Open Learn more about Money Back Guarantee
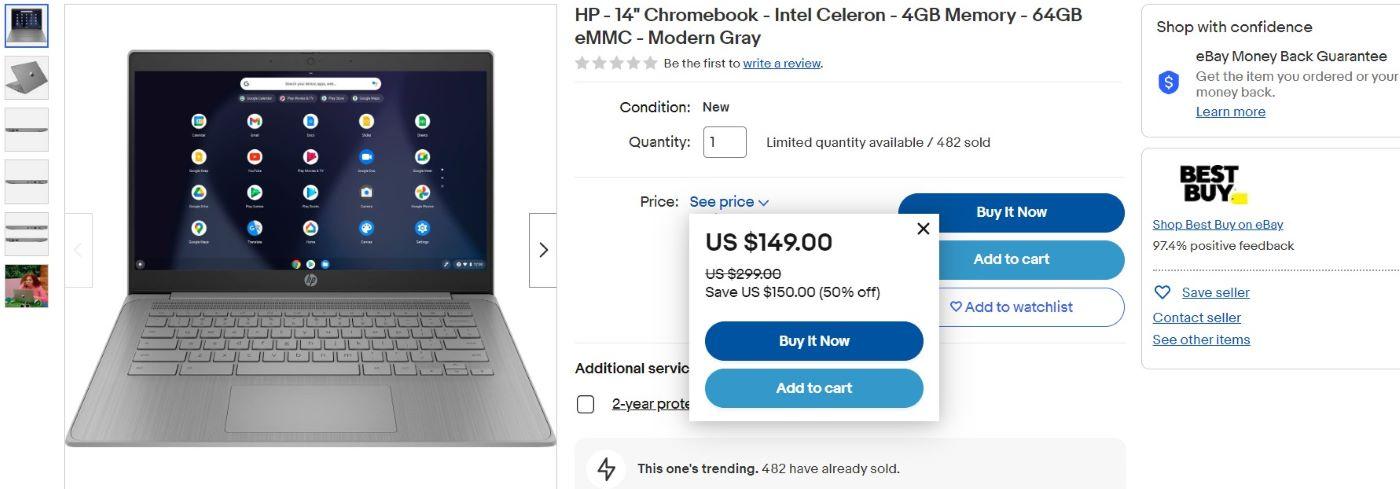 [x=1230, y=112]
